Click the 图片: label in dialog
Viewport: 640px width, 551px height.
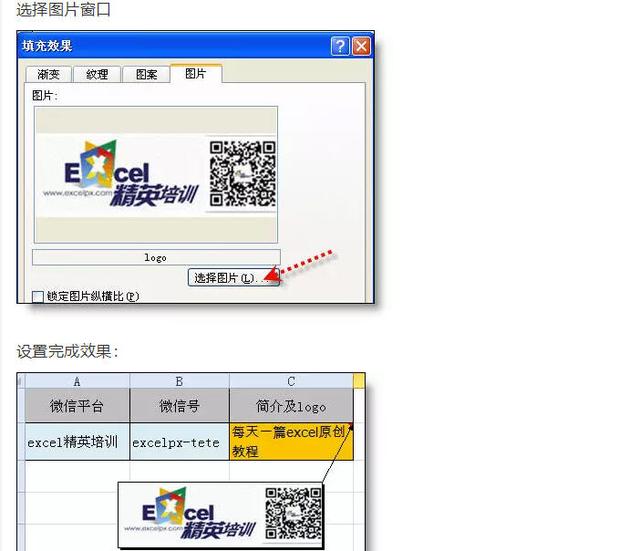coord(45,96)
